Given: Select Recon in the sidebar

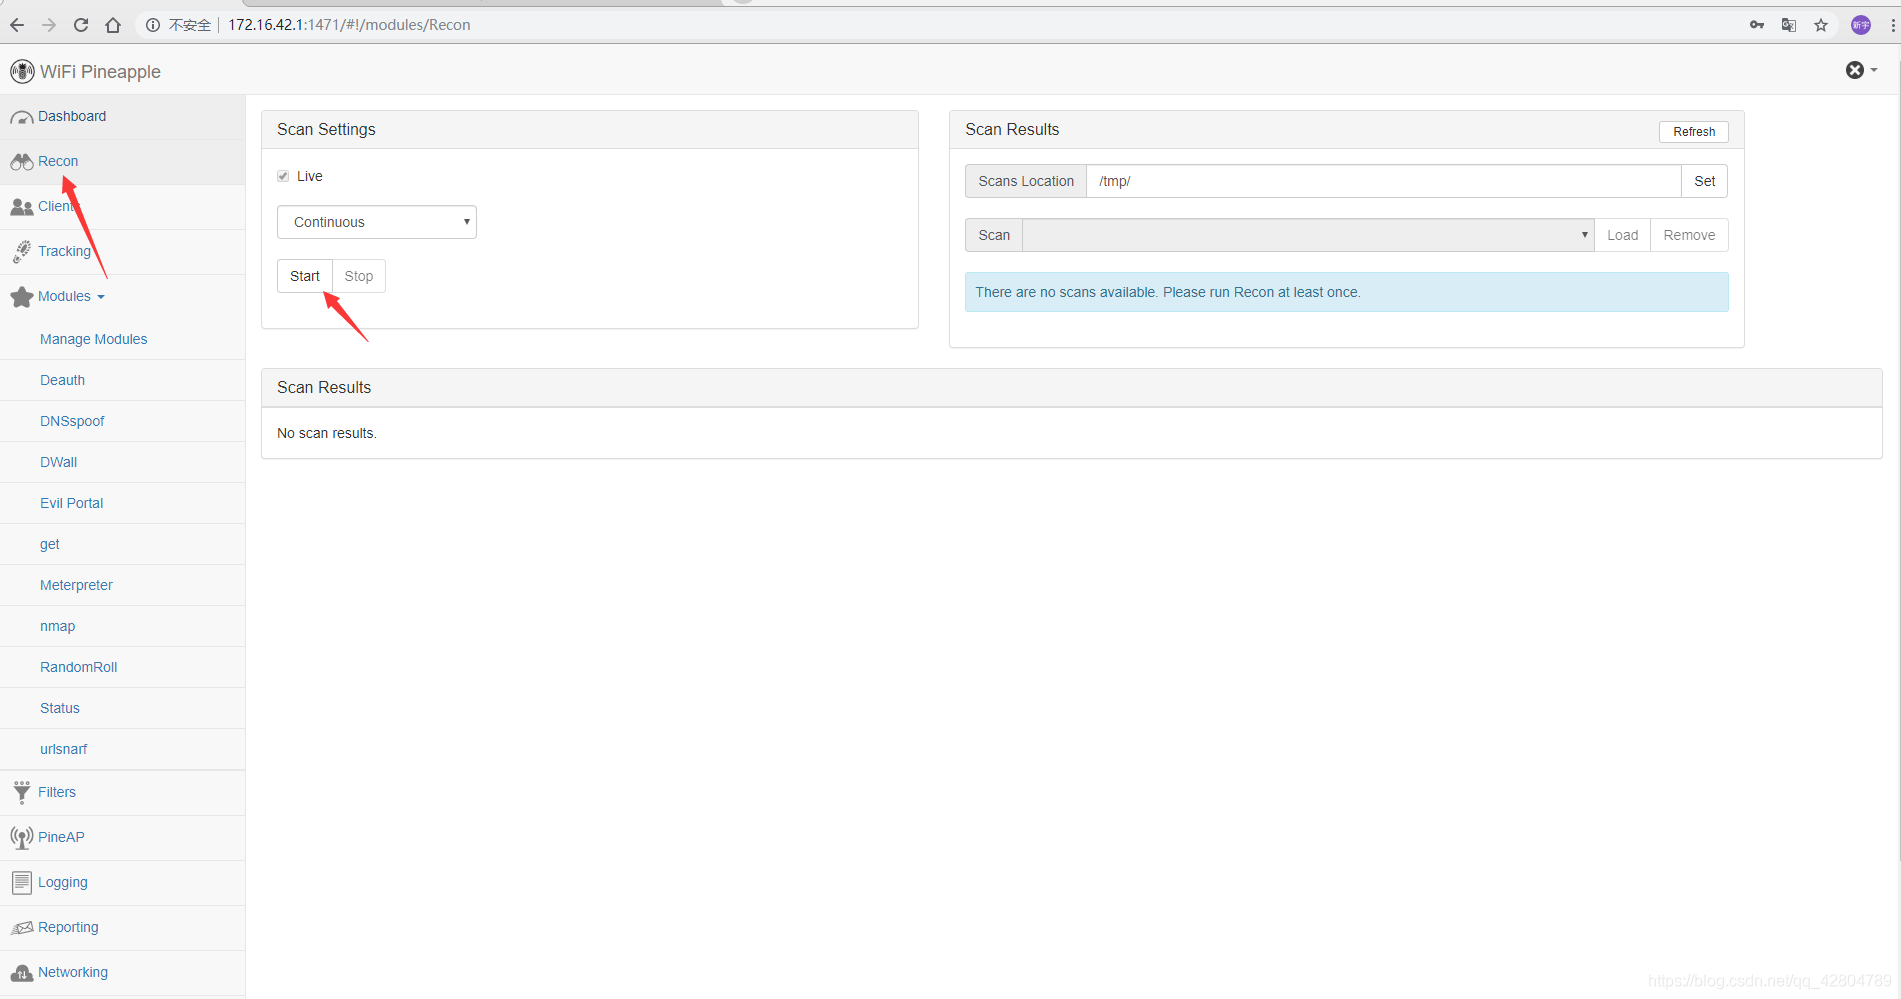Looking at the screenshot, I should 58,161.
